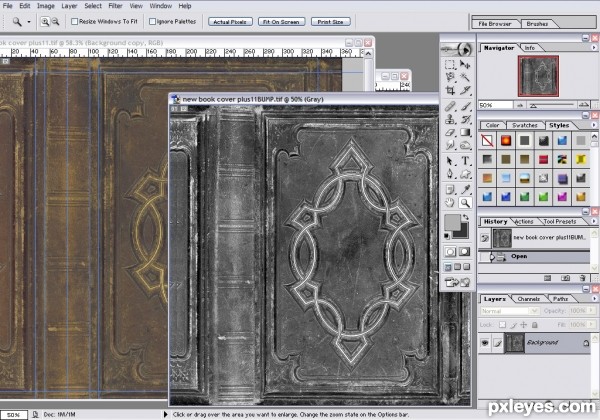Select the Slice tool
This screenshot has height=420, width=600.
coord(465,91)
